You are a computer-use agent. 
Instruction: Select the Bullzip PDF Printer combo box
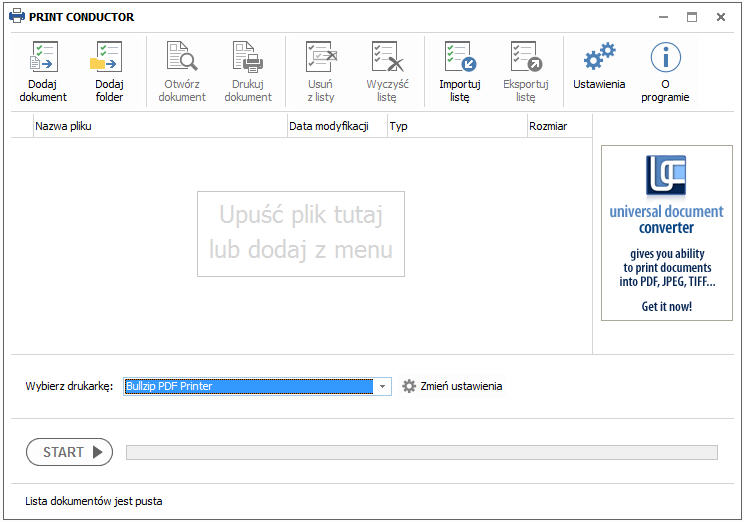pos(248,387)
